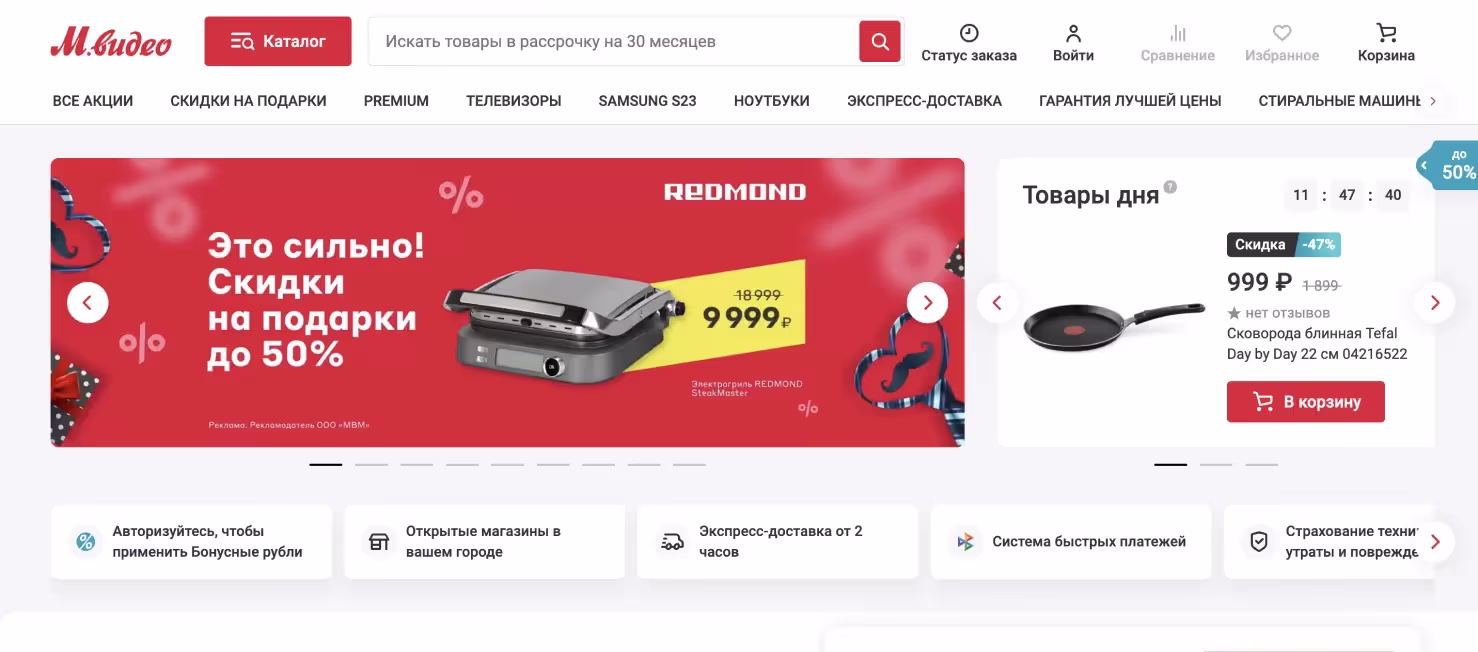This screenshot has height=652, width=1478.
Task: Open Избранное heart icon
Action: (1282, 32)
